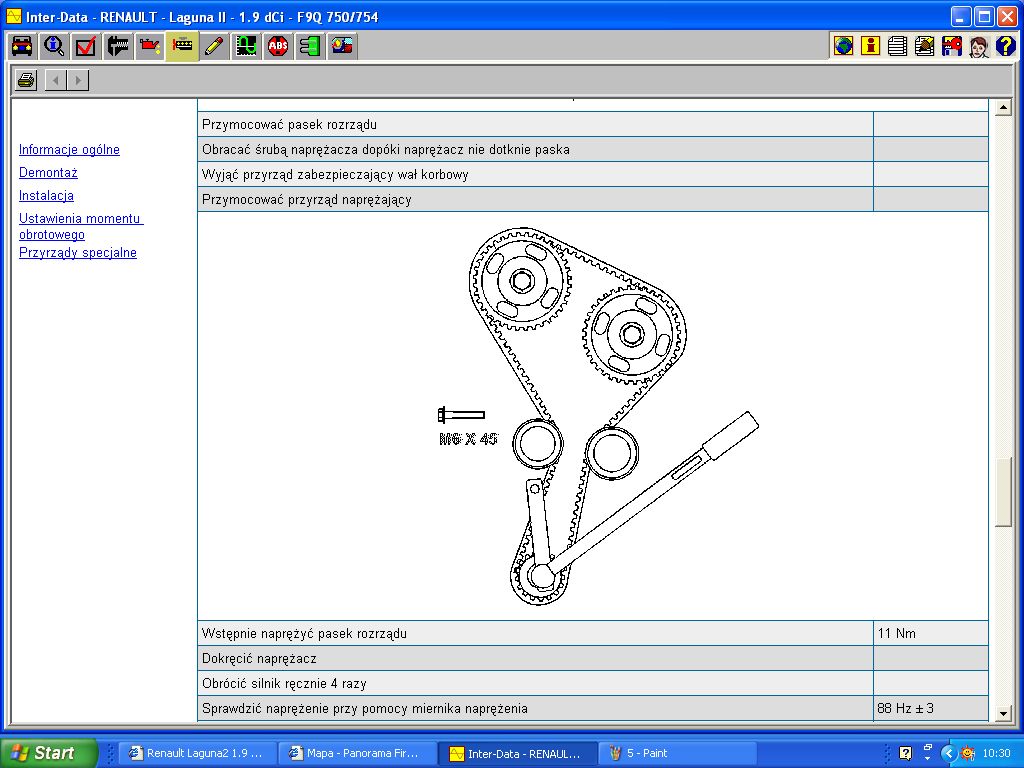
Task: Open the documents with stamp icon
Action: point(924,46)
